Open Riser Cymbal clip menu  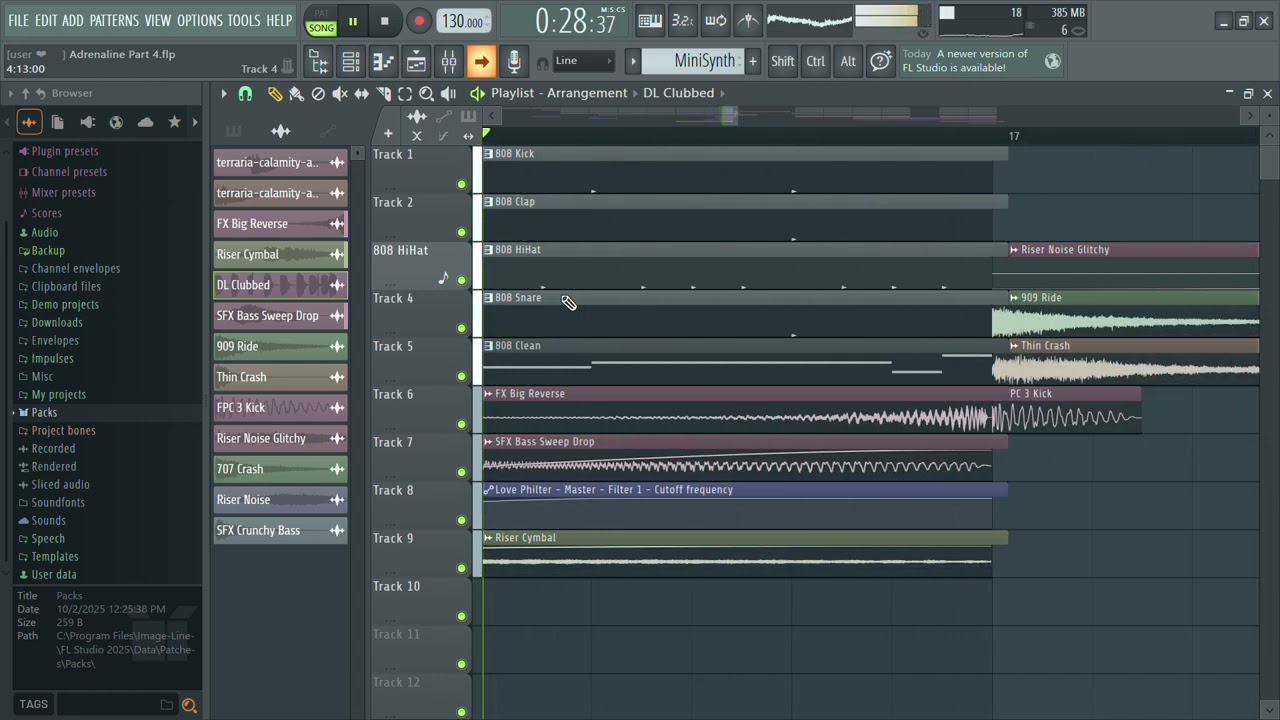point(488,538)
